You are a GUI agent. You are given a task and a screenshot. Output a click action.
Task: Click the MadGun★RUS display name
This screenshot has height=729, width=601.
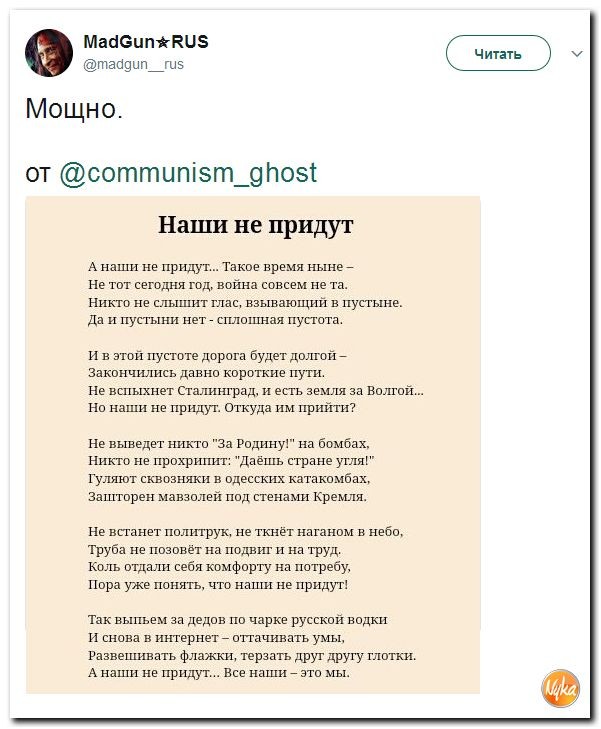145,42
